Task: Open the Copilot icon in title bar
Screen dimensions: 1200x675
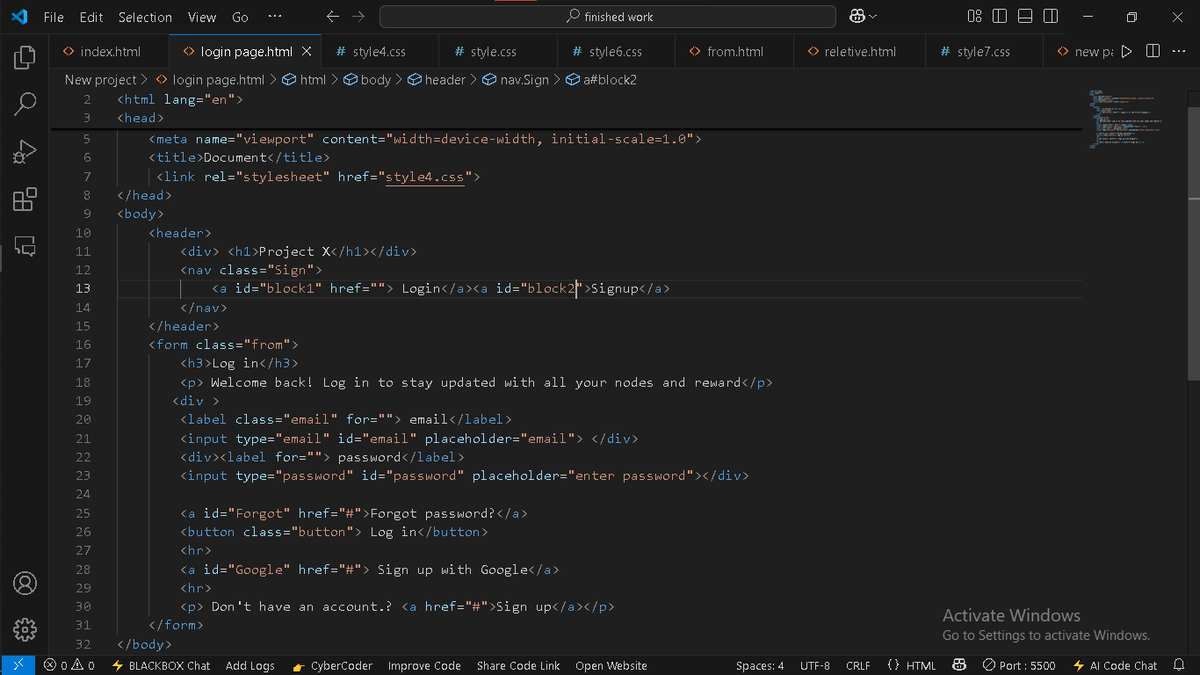Action: click(857, 17)
